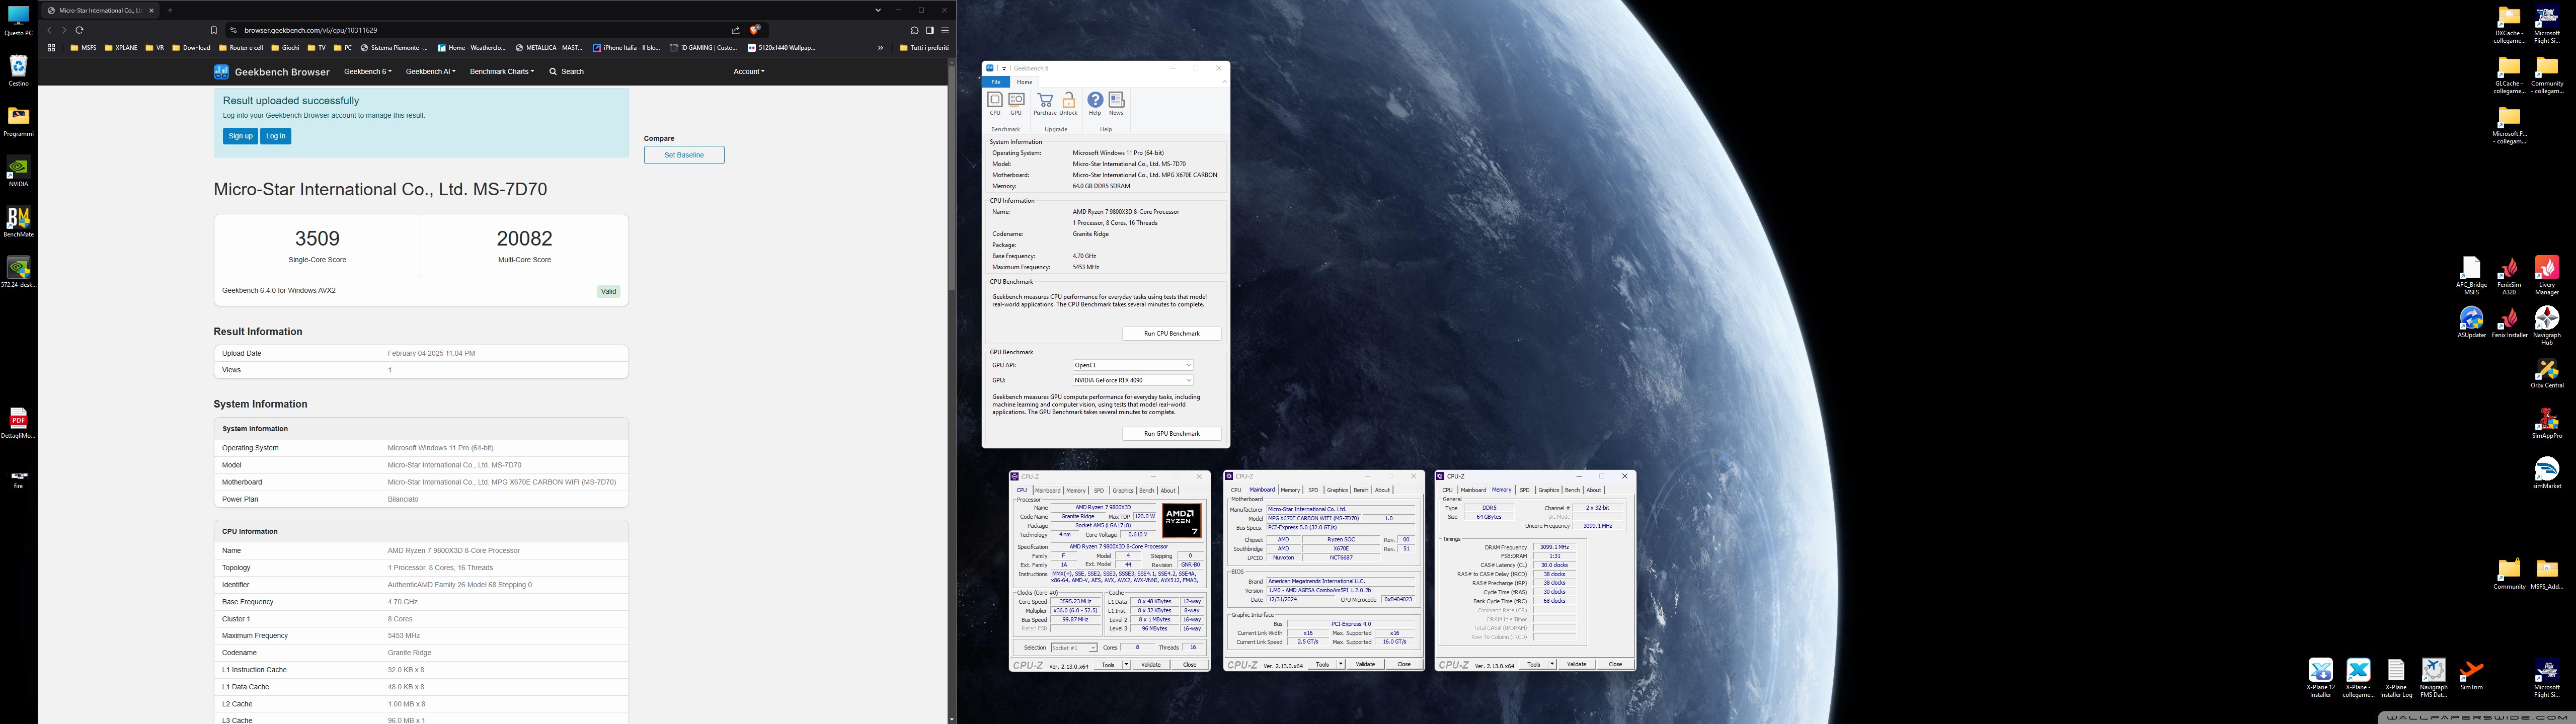Open Socket #1 selection dropdown in CPU-Z
The height and width of the screenshot is (724, 2576).
point(1073,648)
